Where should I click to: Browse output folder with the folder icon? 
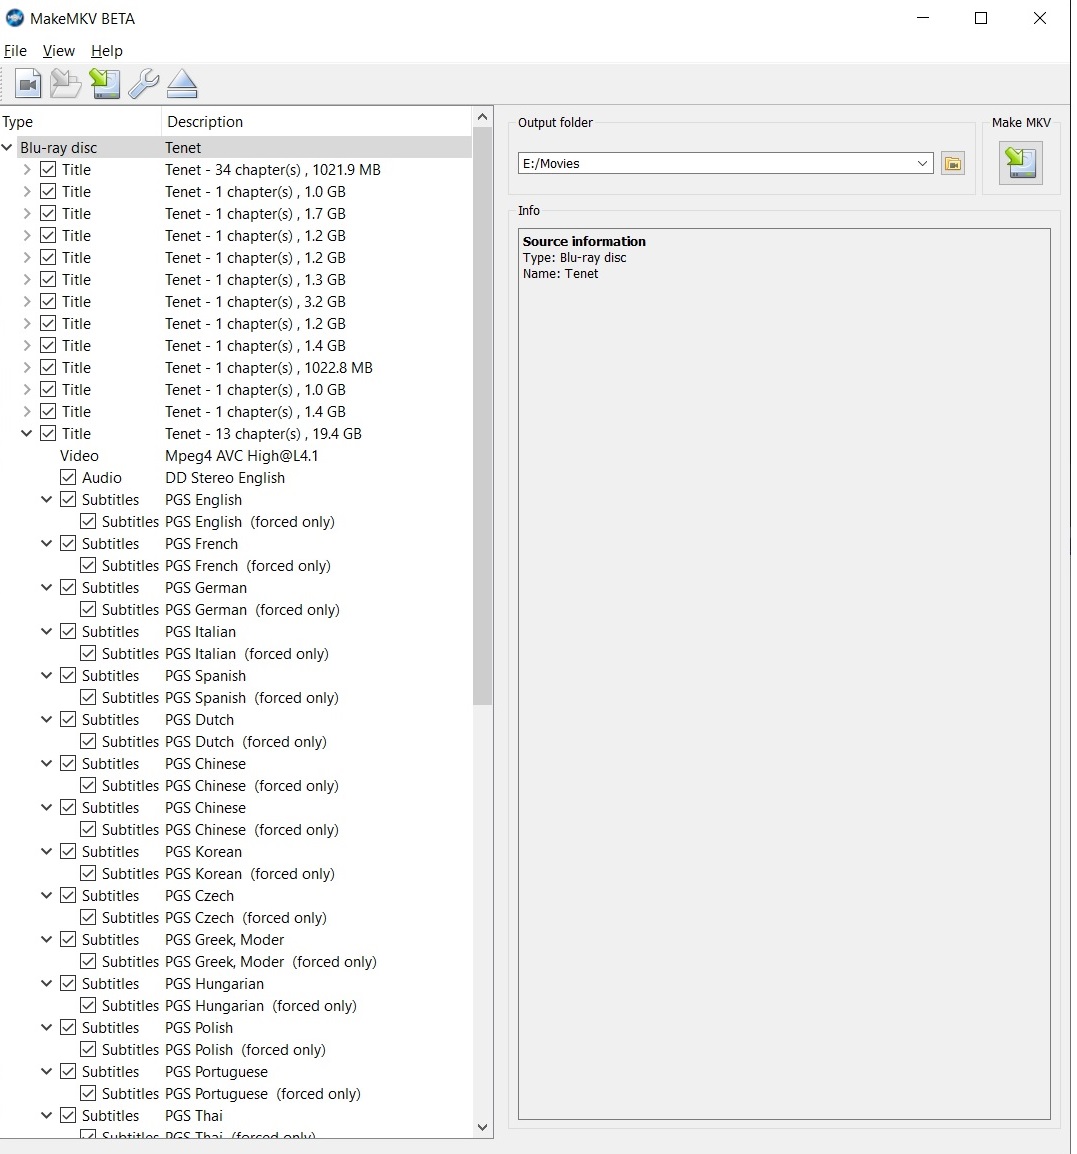click(x=953, y=163)
